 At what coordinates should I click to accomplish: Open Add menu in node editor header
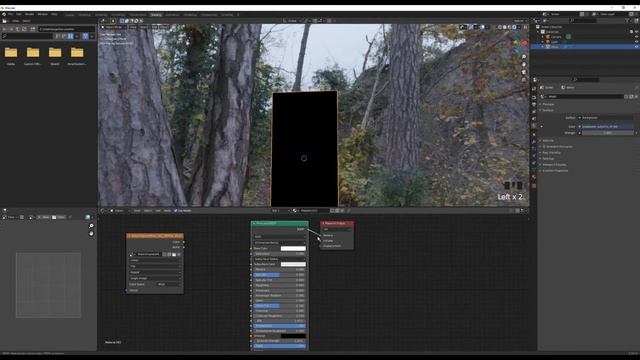158,211
